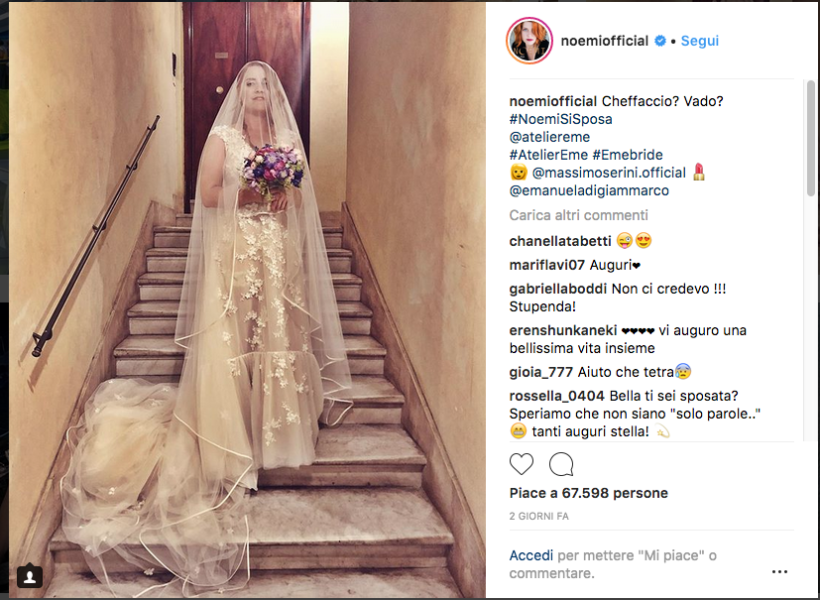
Task: Open the #NoemiSiSposa hashtag
Action: [561, 119]
